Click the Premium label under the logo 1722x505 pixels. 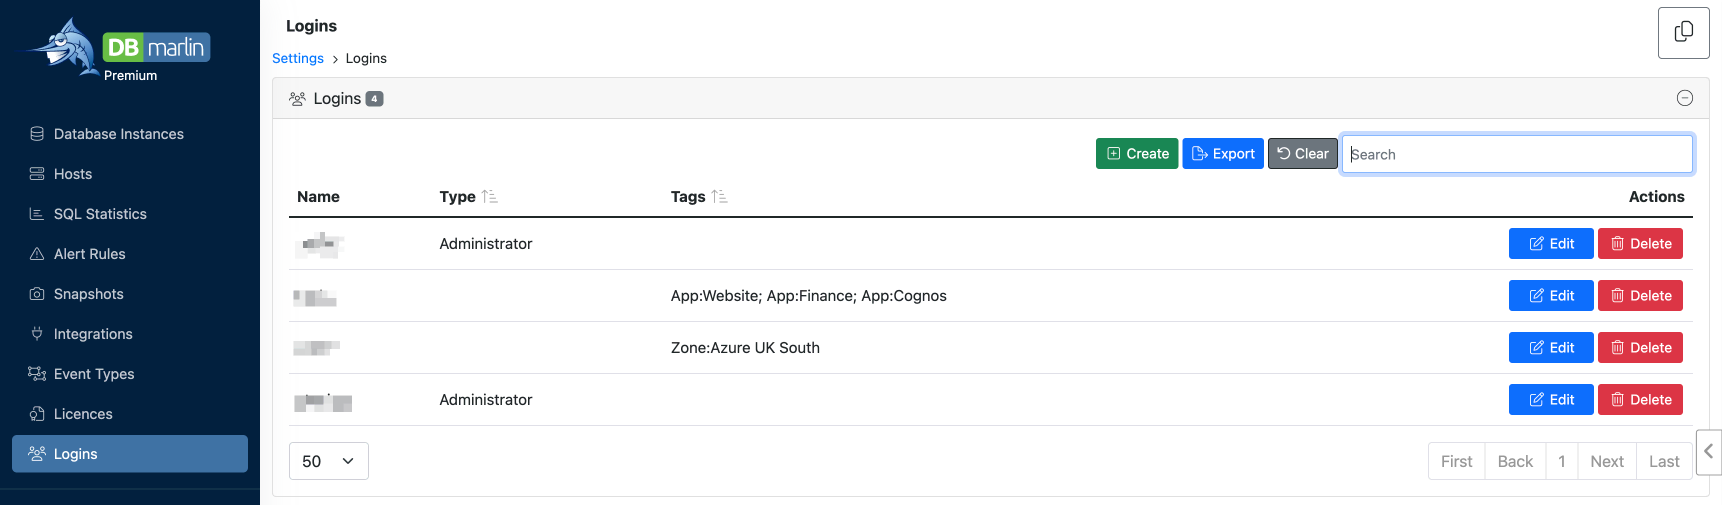click(x=131, y=76)
